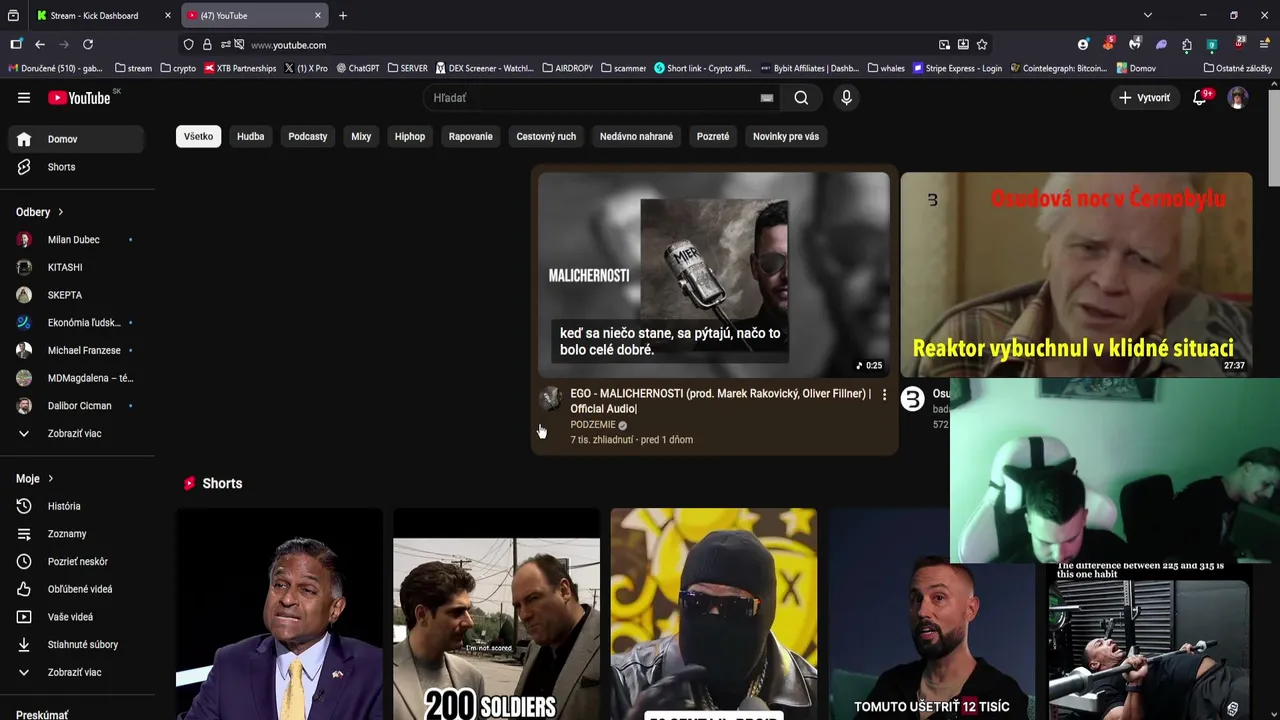1280x720 pixels.
Task: Open a new browser tab
Action: click(343, 16)
